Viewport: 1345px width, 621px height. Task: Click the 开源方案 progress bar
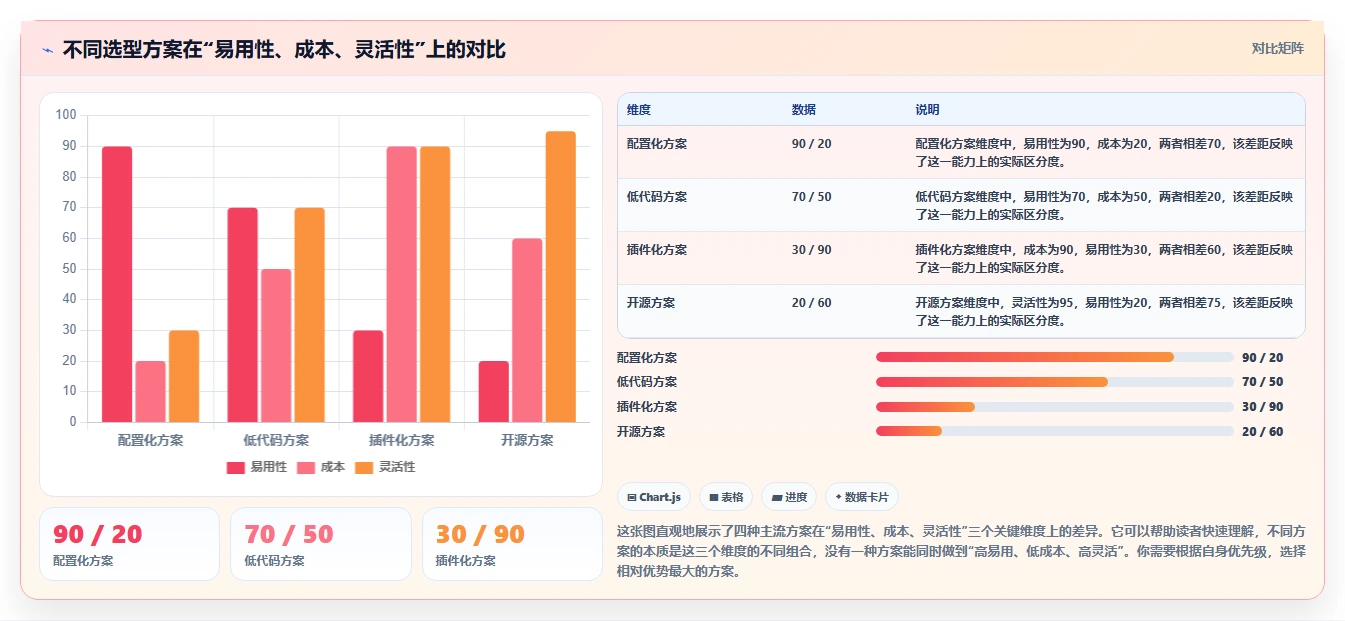[x=1054, y=431]
